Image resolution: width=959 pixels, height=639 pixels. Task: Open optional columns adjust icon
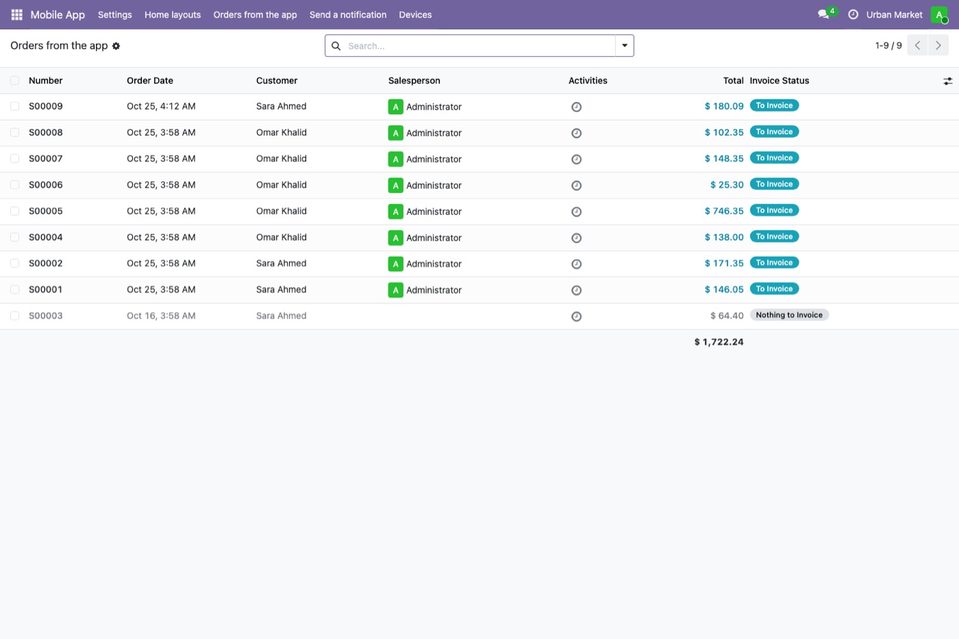click(x=947, y=81)
